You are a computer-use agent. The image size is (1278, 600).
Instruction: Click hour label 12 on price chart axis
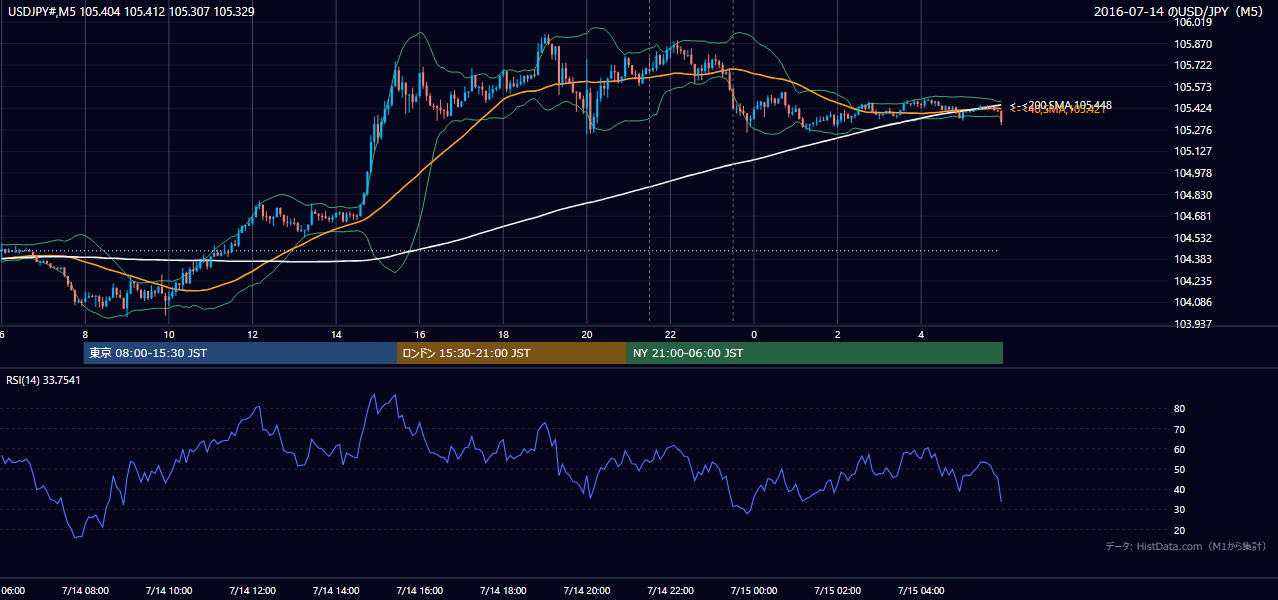253,334
